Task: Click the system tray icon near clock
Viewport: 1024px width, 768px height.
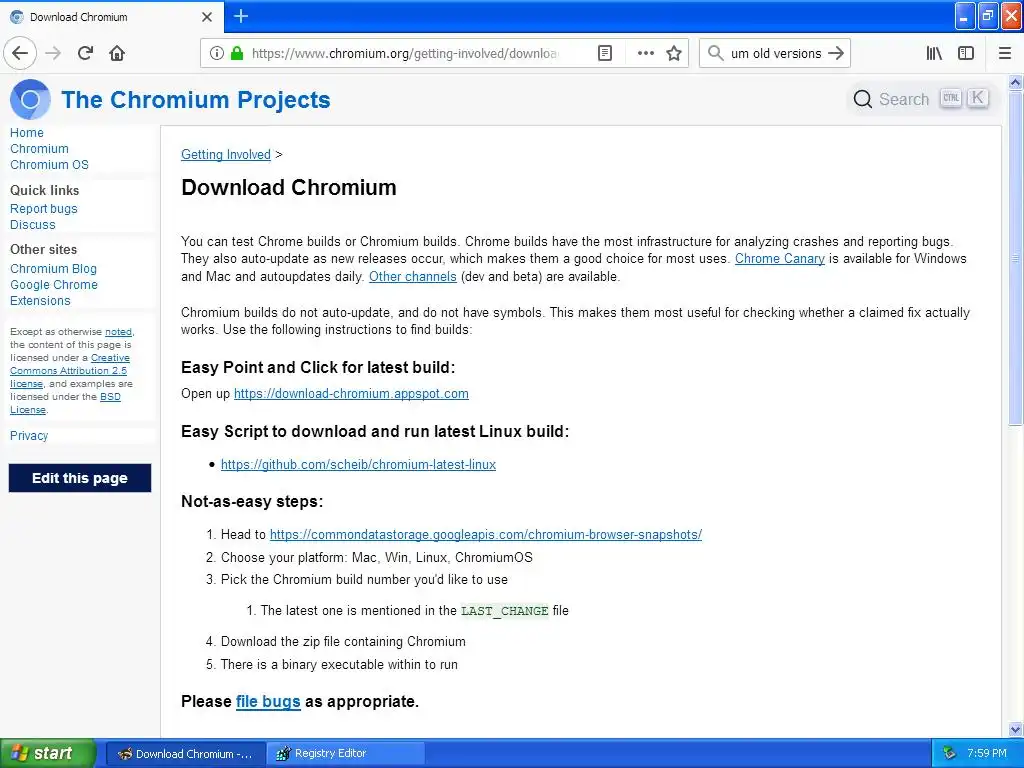Action: point(949,753)
